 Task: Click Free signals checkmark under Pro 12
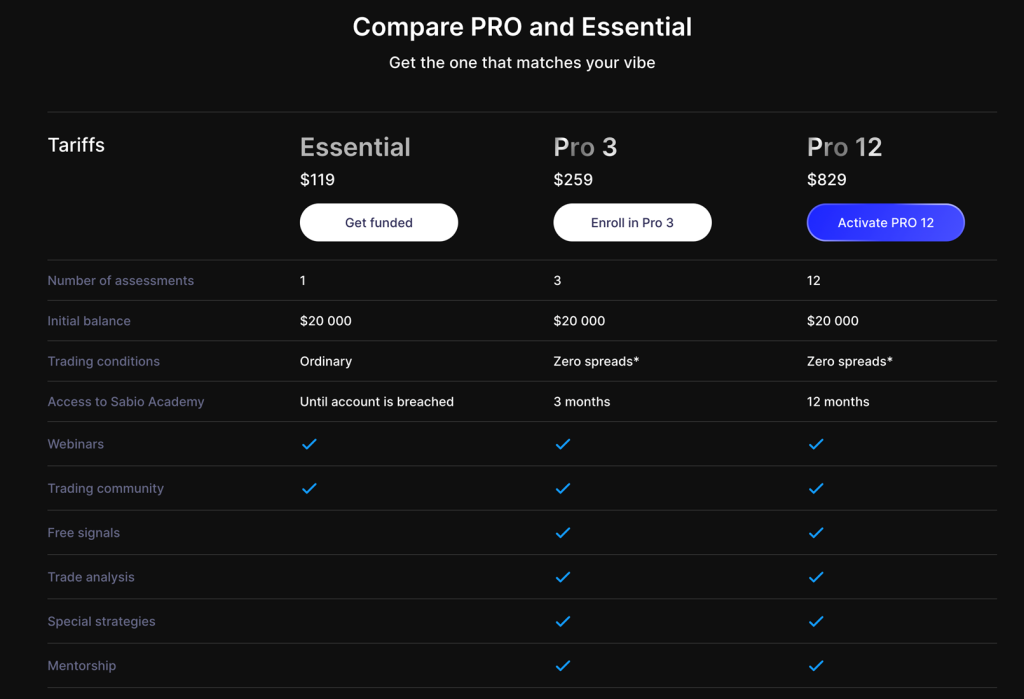pyautogui.click(x=816, y=533)
